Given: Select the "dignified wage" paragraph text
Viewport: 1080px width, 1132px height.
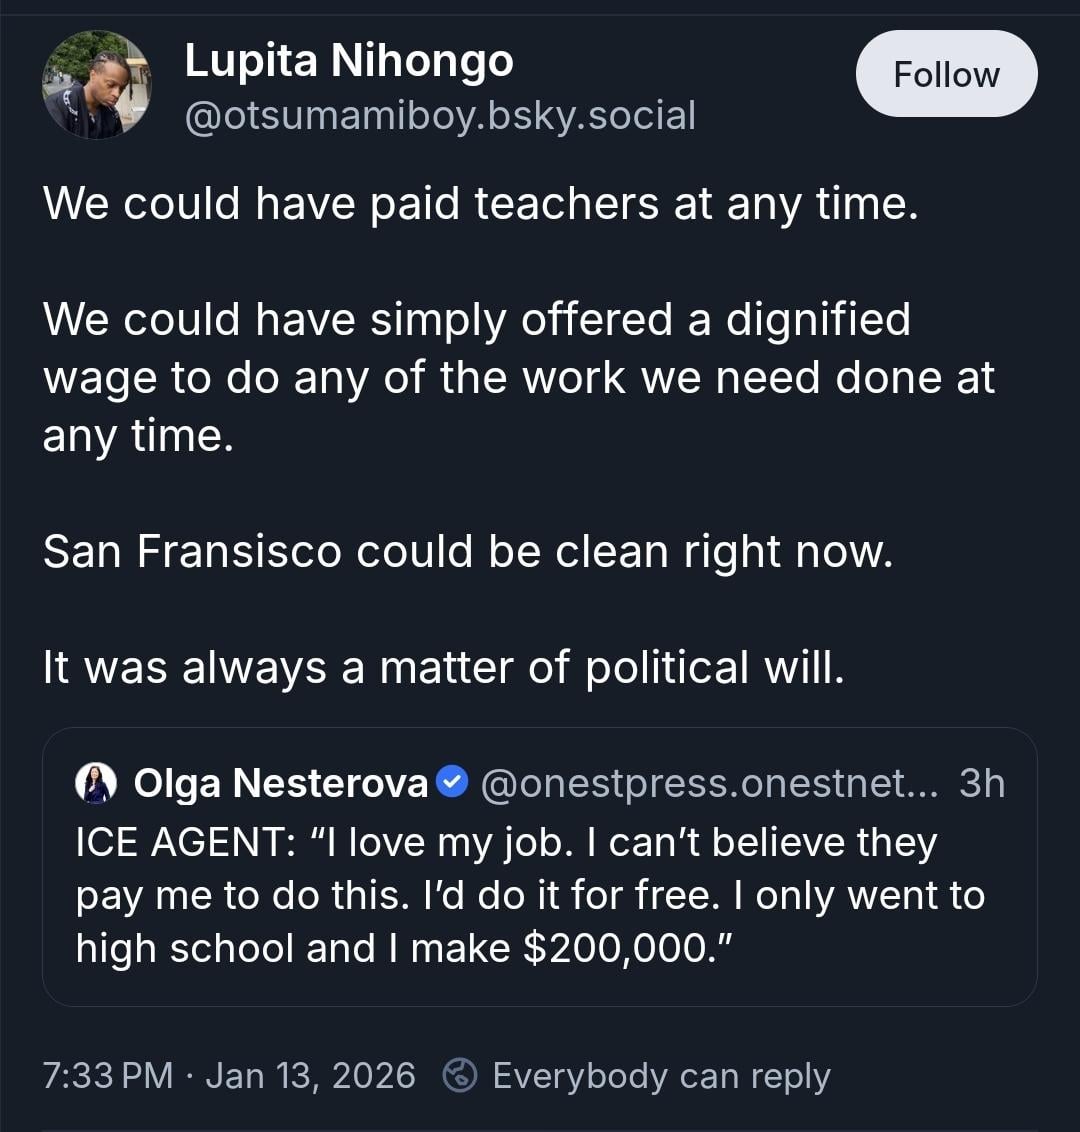Looking at the screenshot, I should point(518,378).
